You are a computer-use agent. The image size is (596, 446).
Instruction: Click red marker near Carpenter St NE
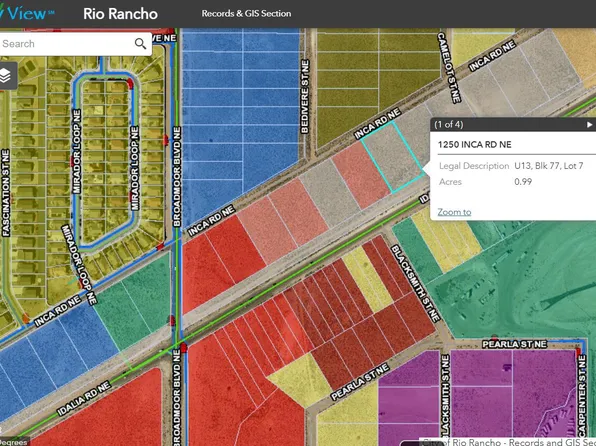pos(578,351)
